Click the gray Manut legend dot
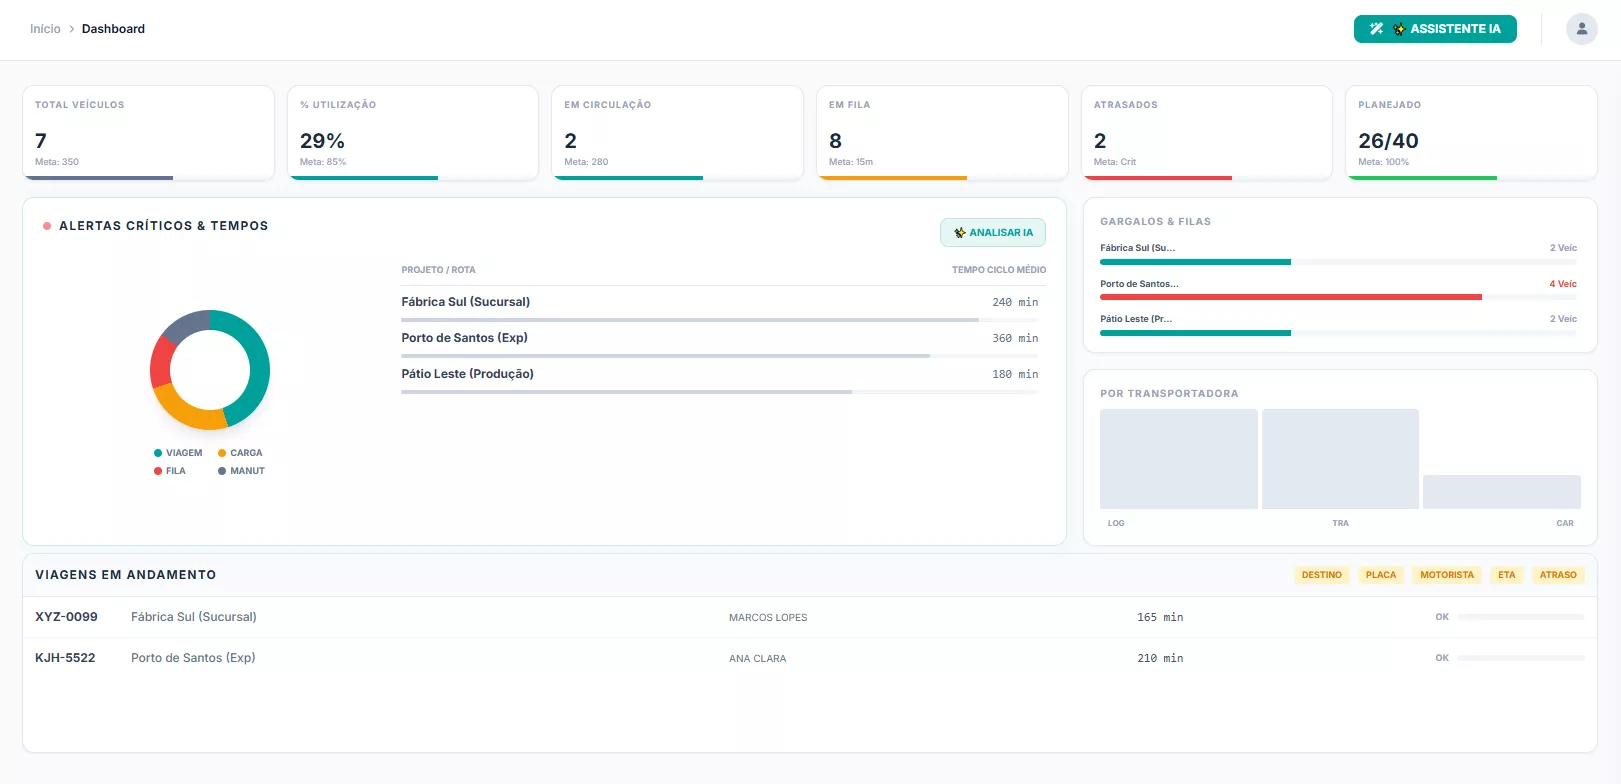The width and height of the screenshot is (1621, 784). [222, 471]
